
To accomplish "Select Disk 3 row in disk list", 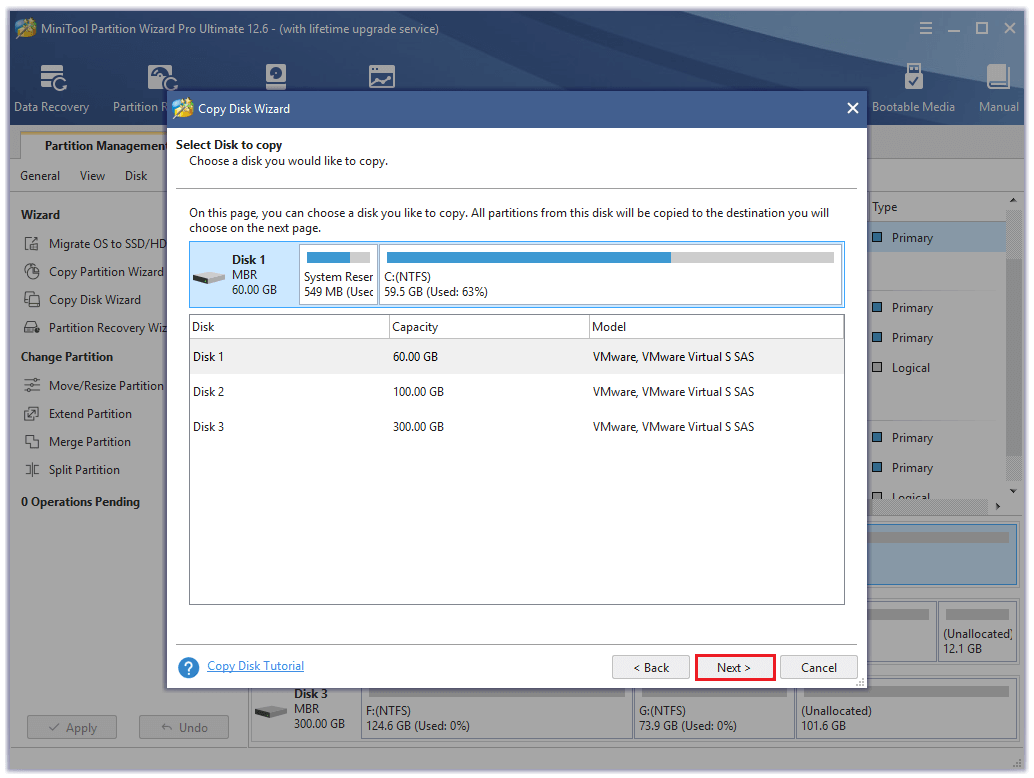I will click(516, 427).
